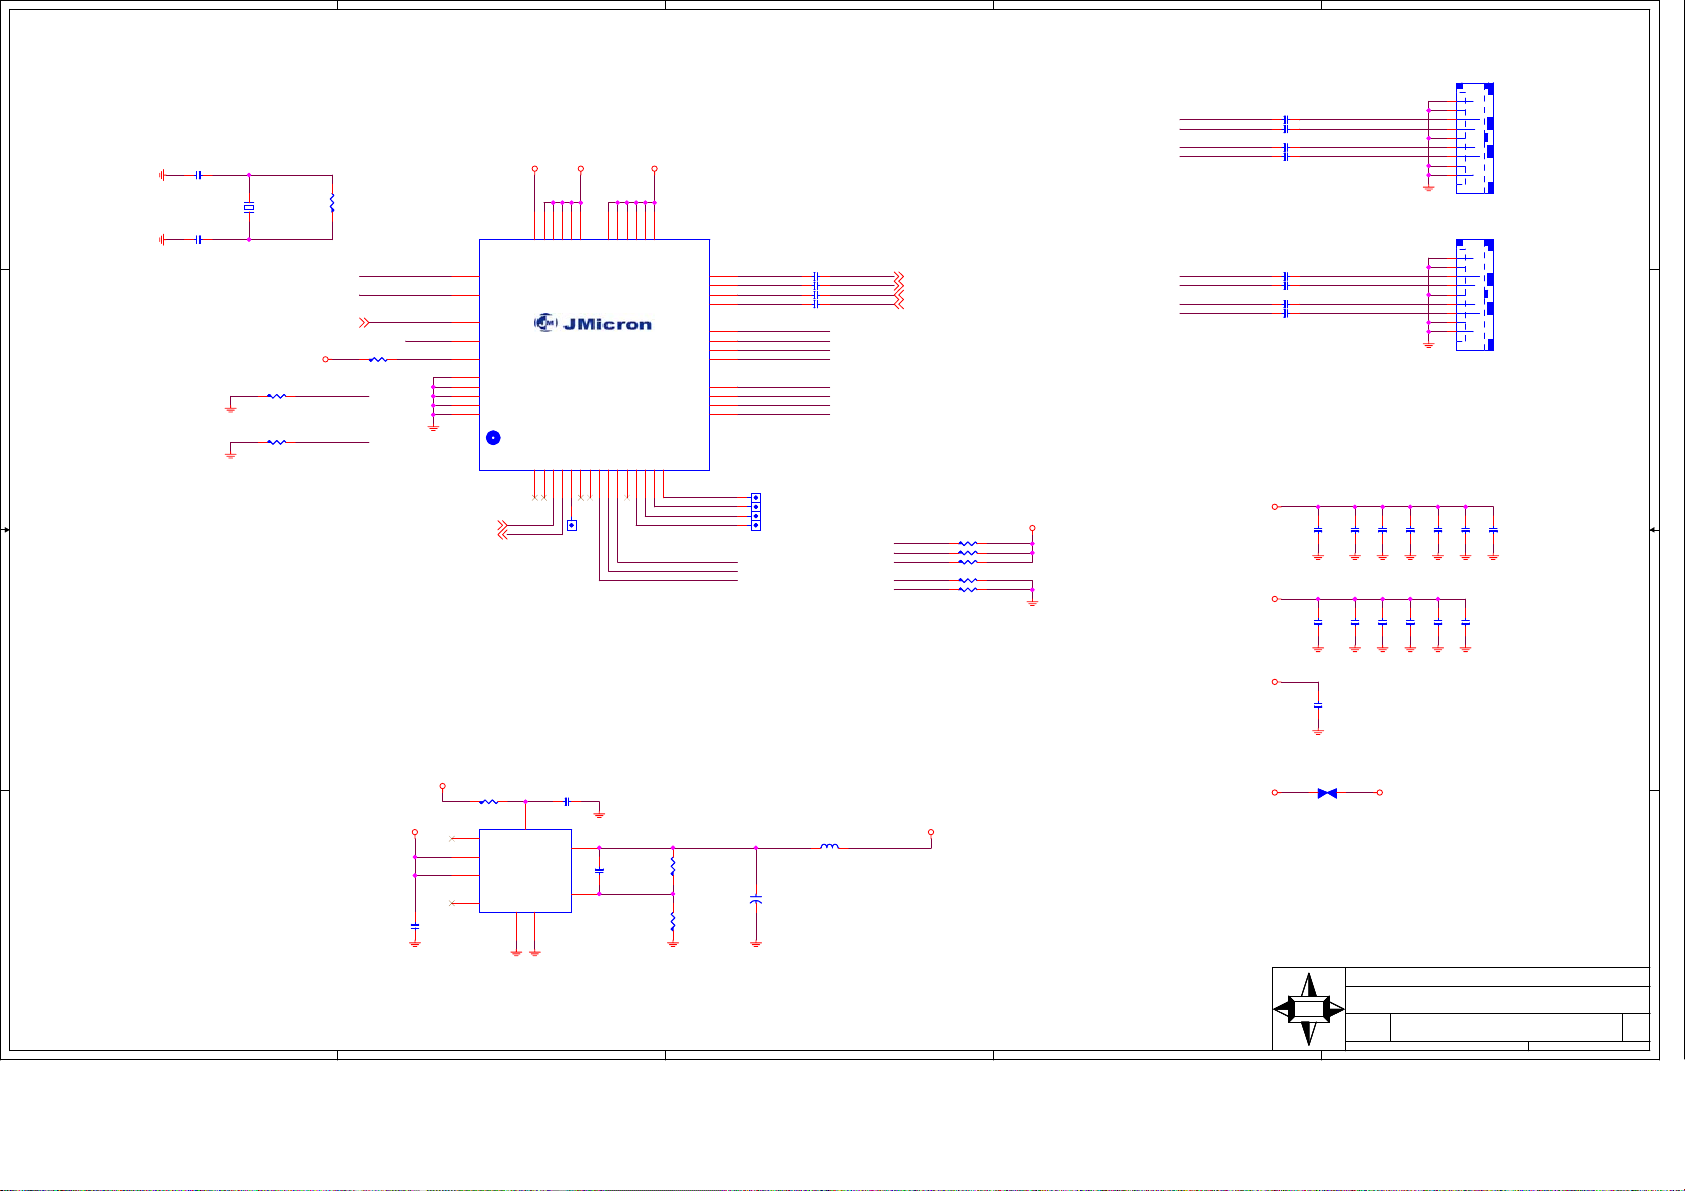Click the ground symbol under the chip's tied left pins

coord(433,428)
